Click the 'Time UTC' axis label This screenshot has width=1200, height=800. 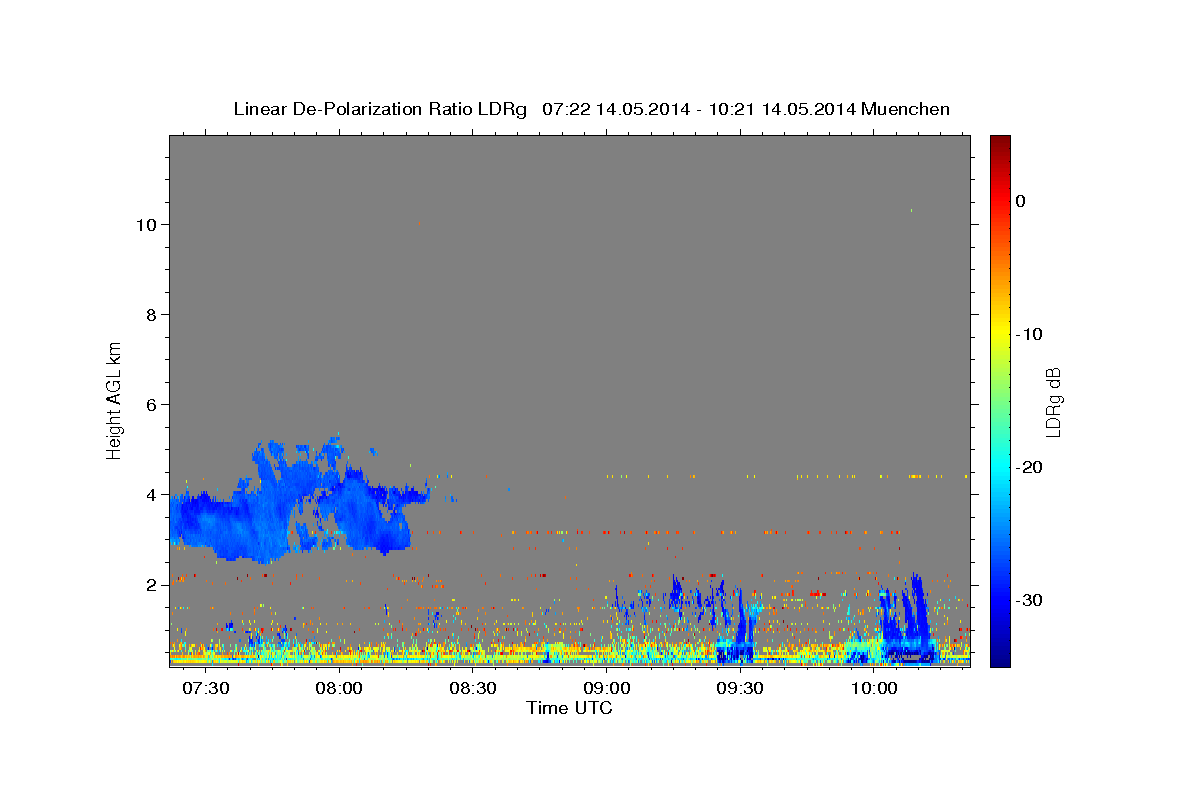pos(569,708)
